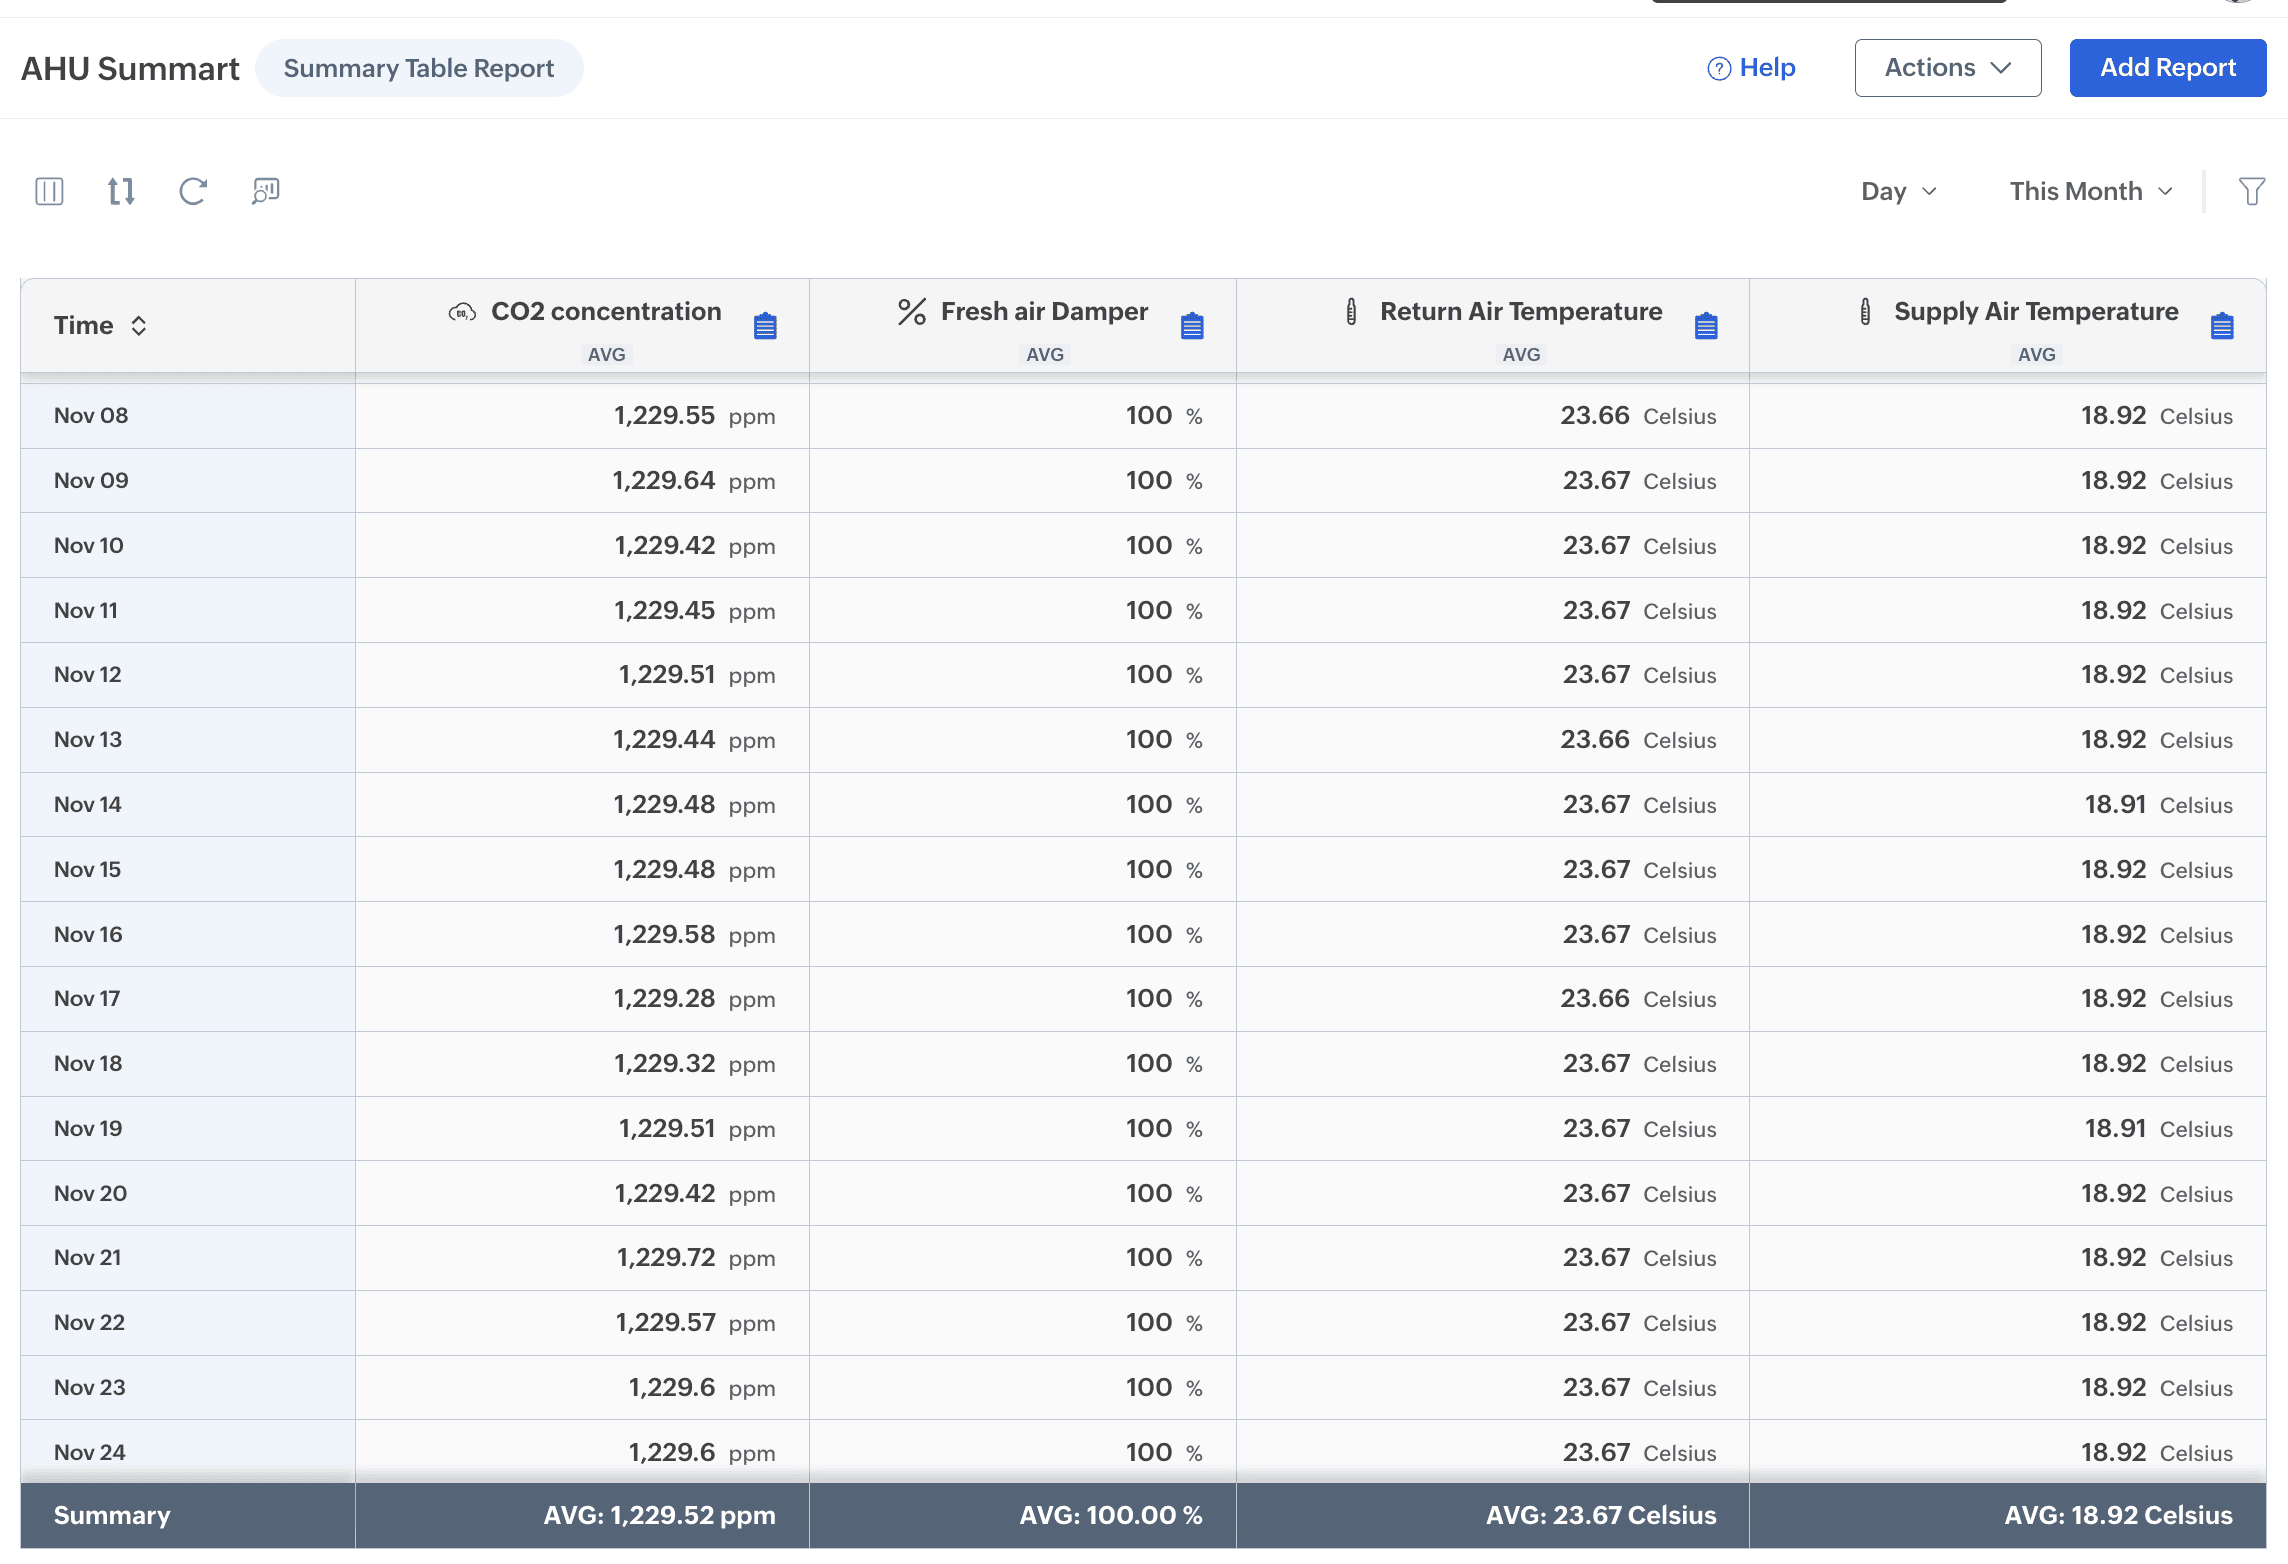Click the sort arrows toolbar icon
The height and width of the screenshot is (1564, 2288).
[121, 191]
